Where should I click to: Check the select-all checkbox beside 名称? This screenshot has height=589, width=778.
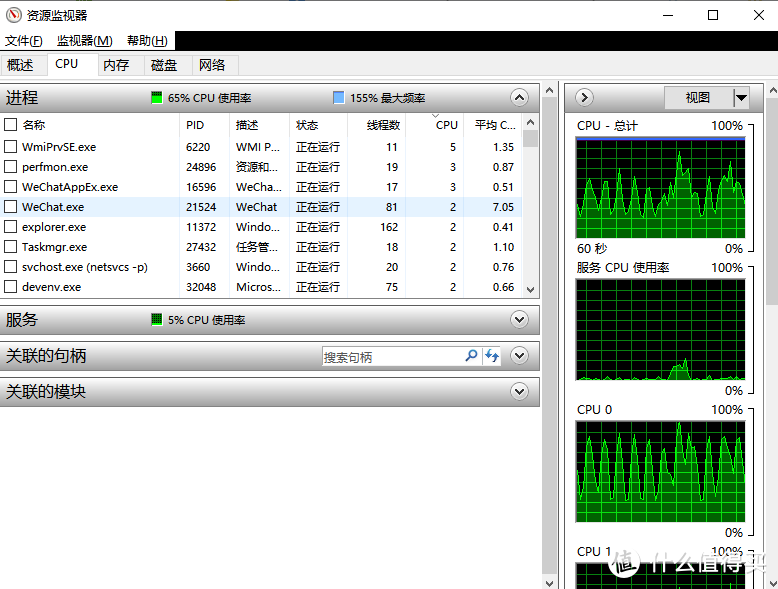(10, 125)
